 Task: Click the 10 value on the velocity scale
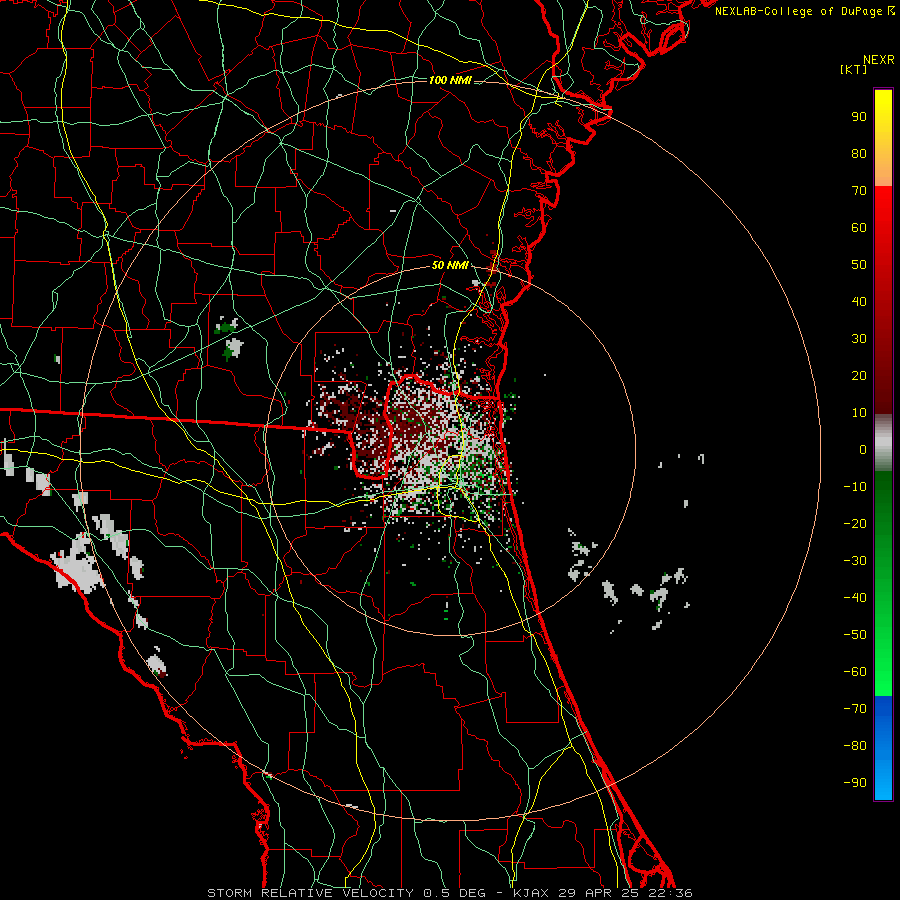click(859, 413)
